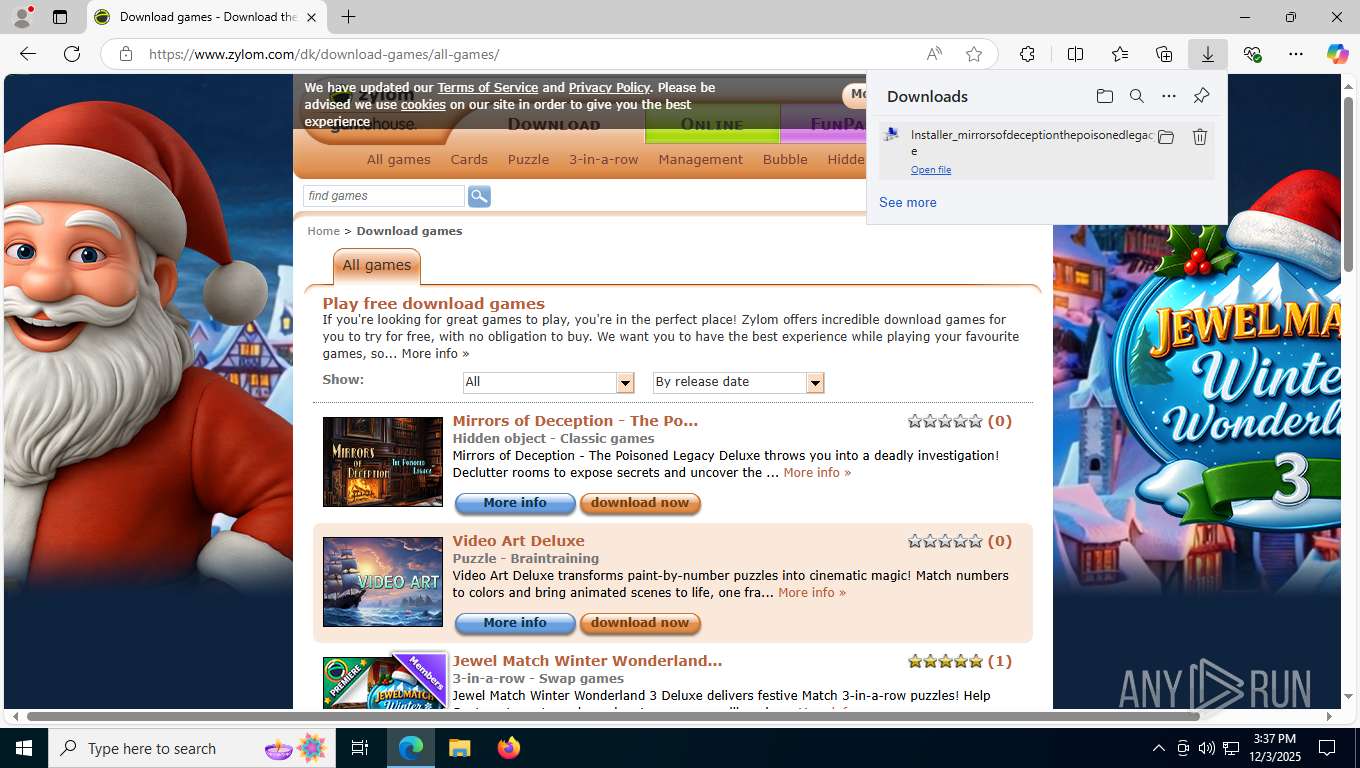1360x768 pixels.
Task: Focus the find games search field
Action: (384, 196)
